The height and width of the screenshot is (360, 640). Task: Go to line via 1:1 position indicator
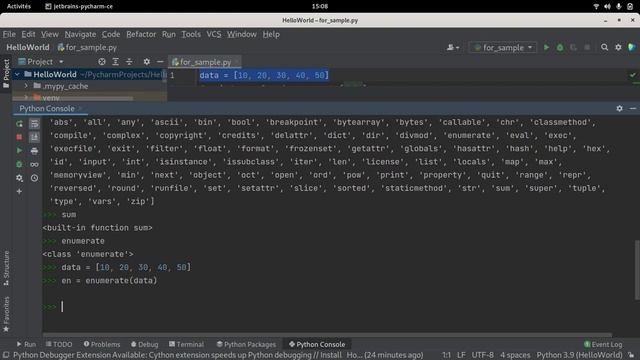coord(447,355)
